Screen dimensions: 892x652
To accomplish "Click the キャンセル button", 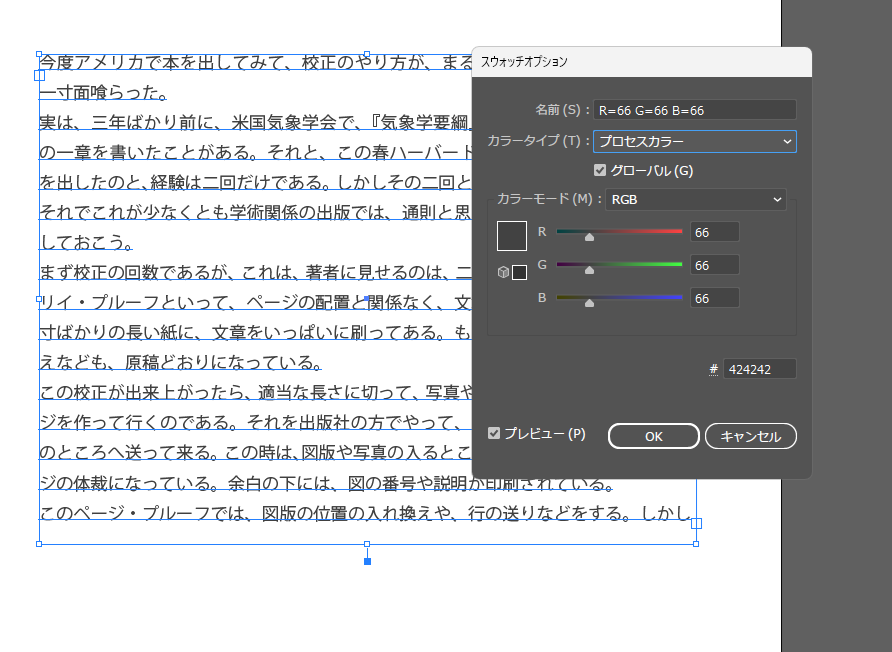I will tap(750, 436).
